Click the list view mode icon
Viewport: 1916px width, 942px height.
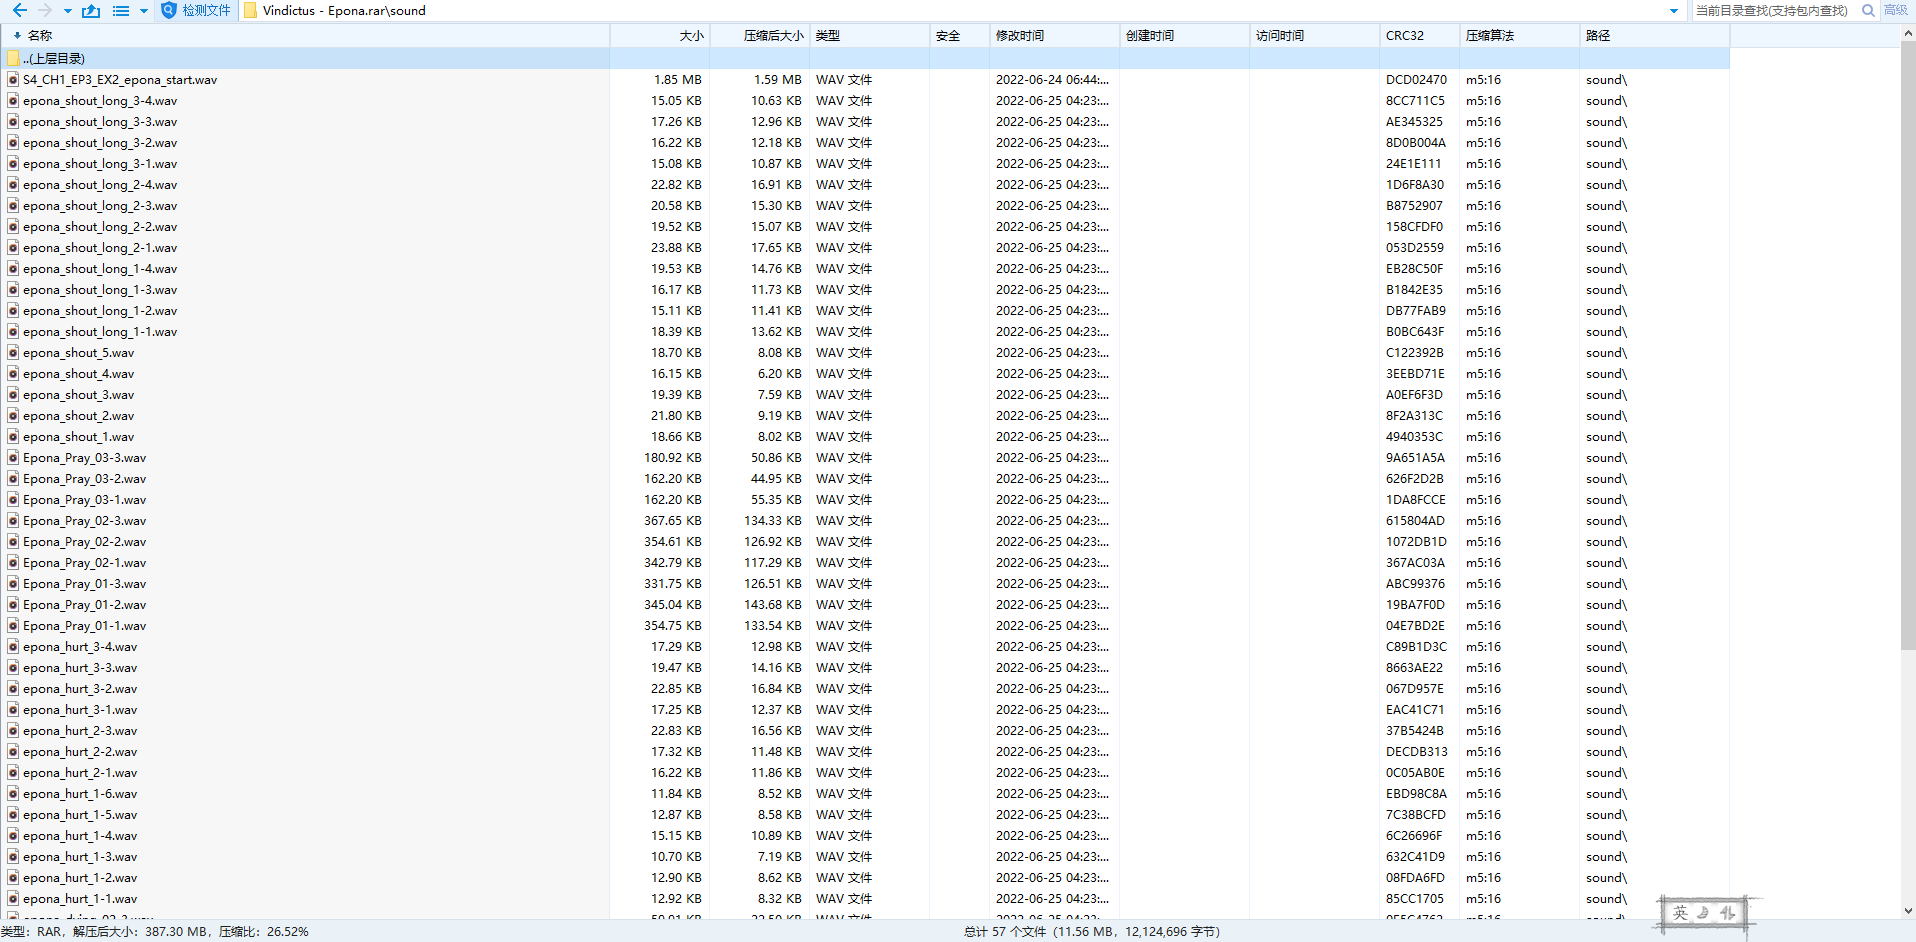[121, 11]
